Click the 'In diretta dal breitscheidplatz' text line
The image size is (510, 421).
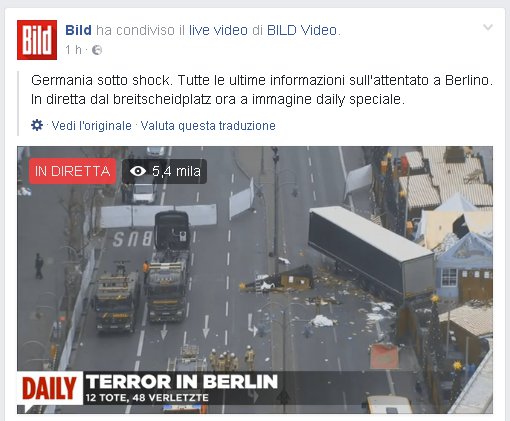(x=218, y=99)
